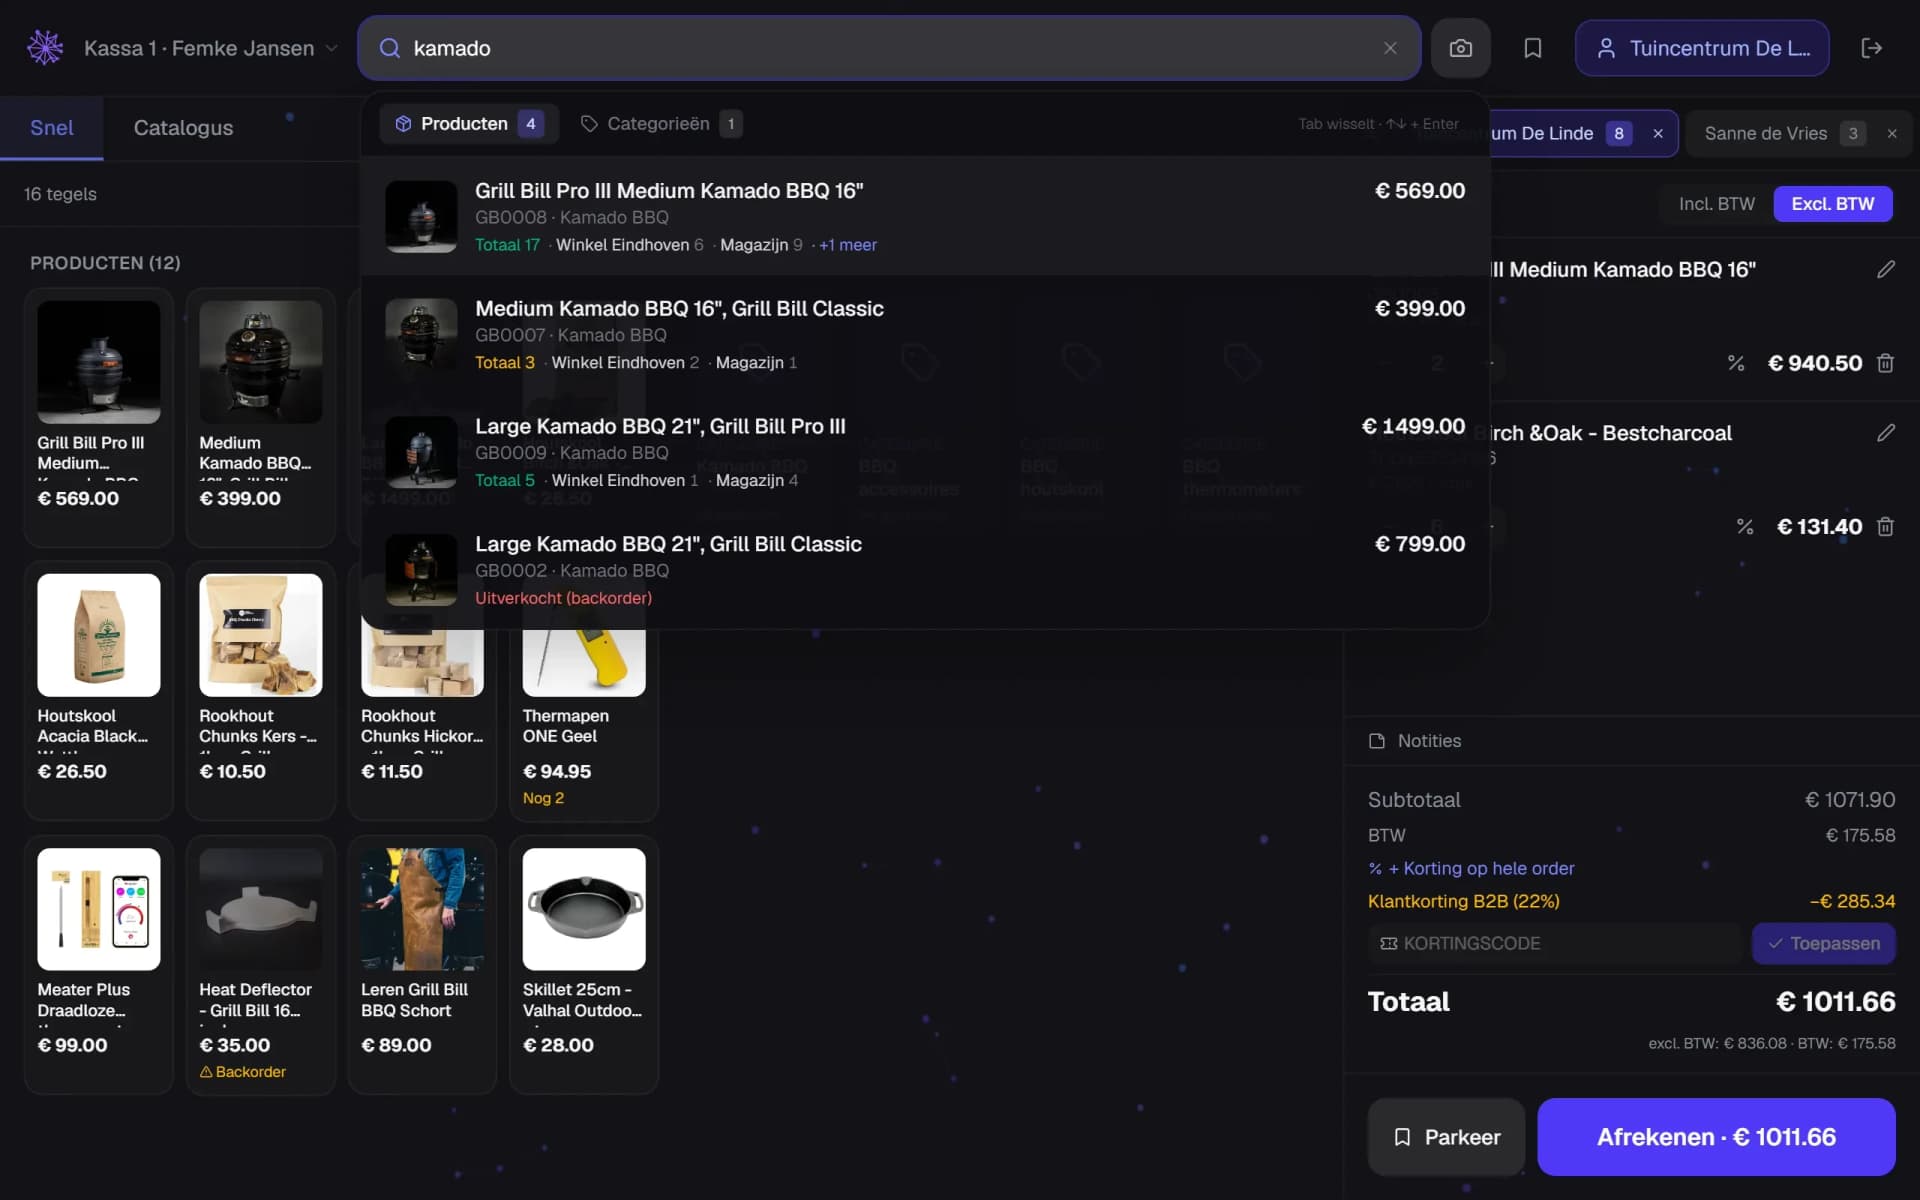Add Meater Plus Draadloze tile

(x=98, y=965)
